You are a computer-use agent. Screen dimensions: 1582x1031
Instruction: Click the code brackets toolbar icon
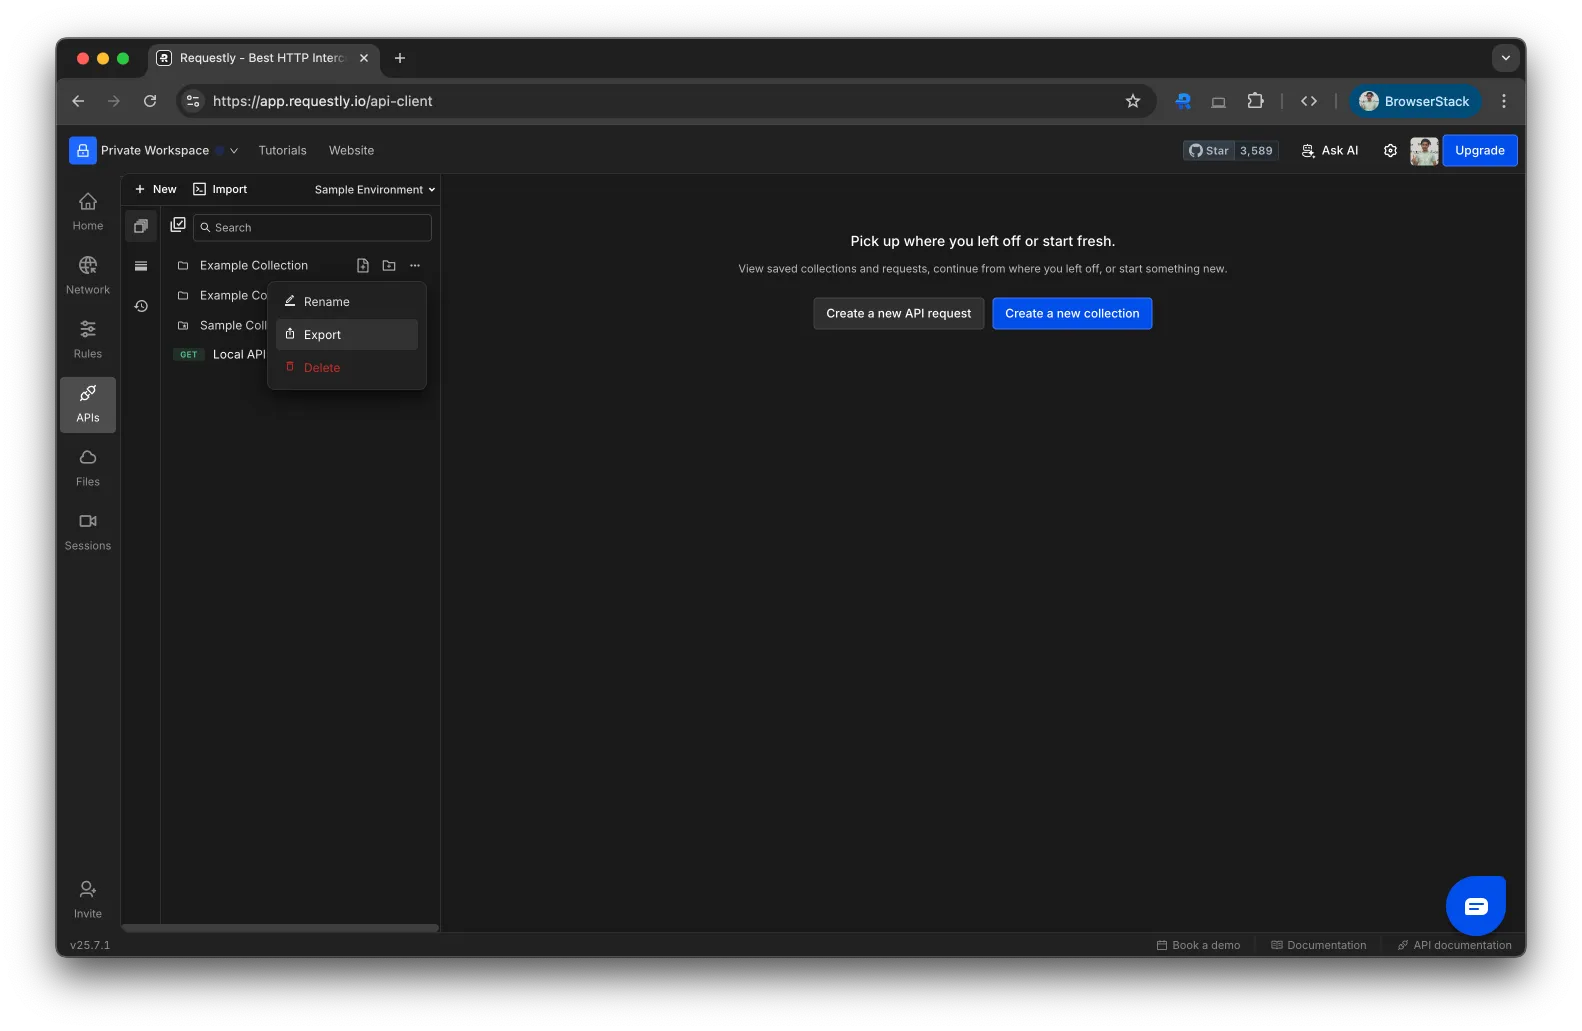[x=1309, y=101]
